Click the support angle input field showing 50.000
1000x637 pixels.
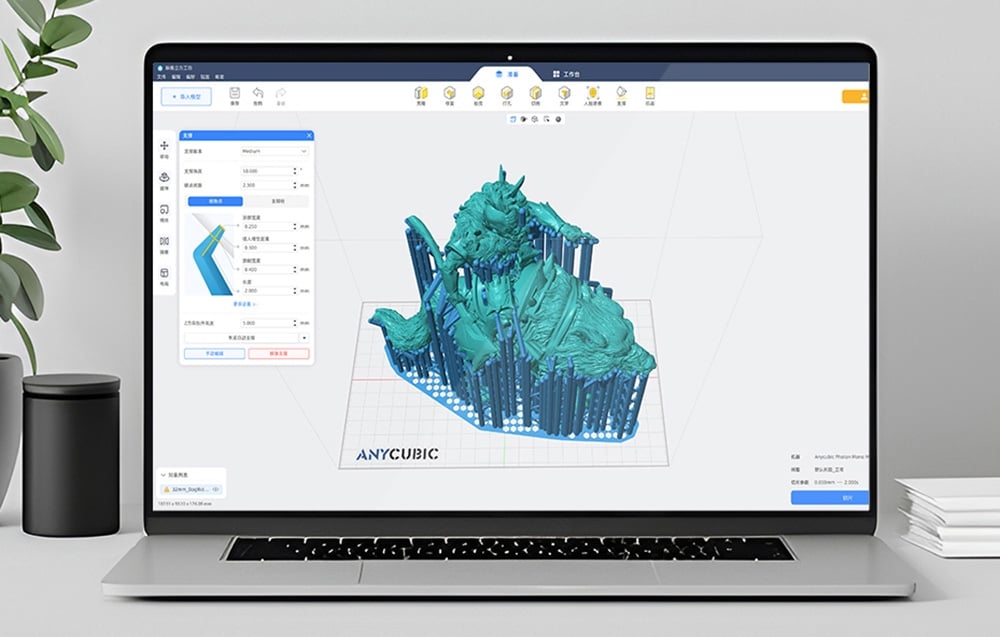(x=265, y=170)
